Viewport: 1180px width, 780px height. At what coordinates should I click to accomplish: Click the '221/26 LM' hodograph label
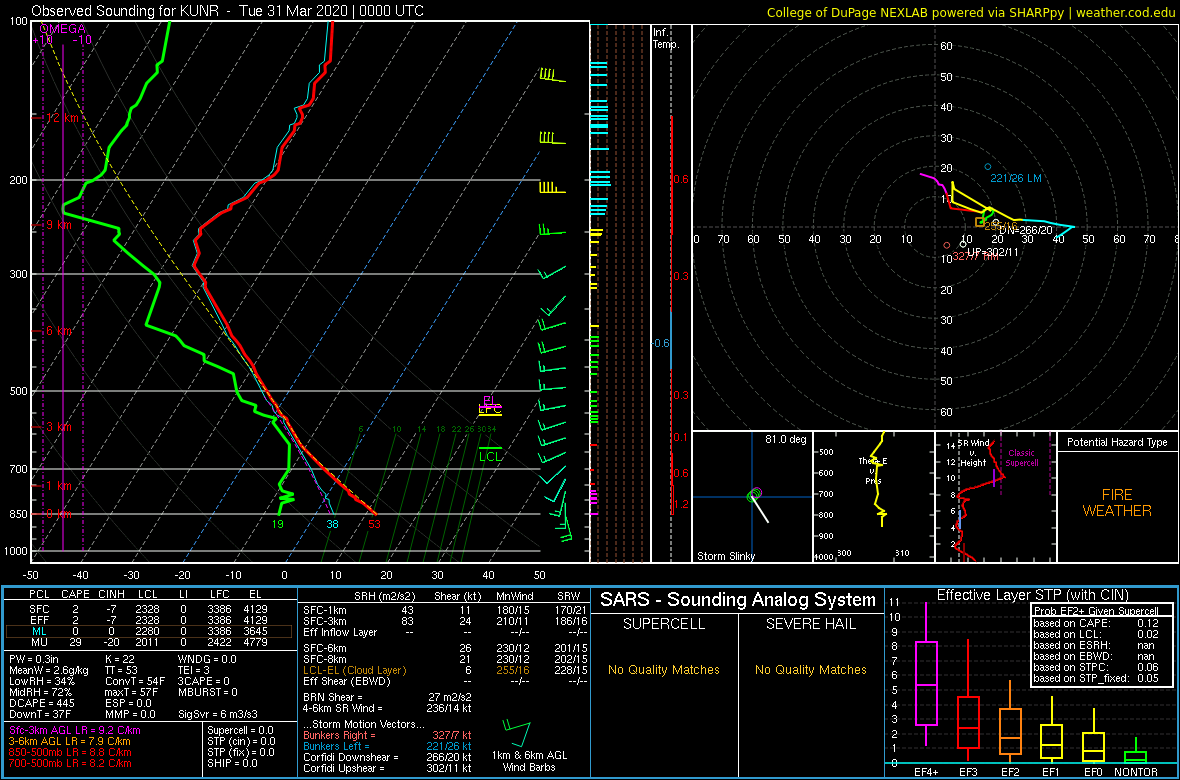(1016, 178)
